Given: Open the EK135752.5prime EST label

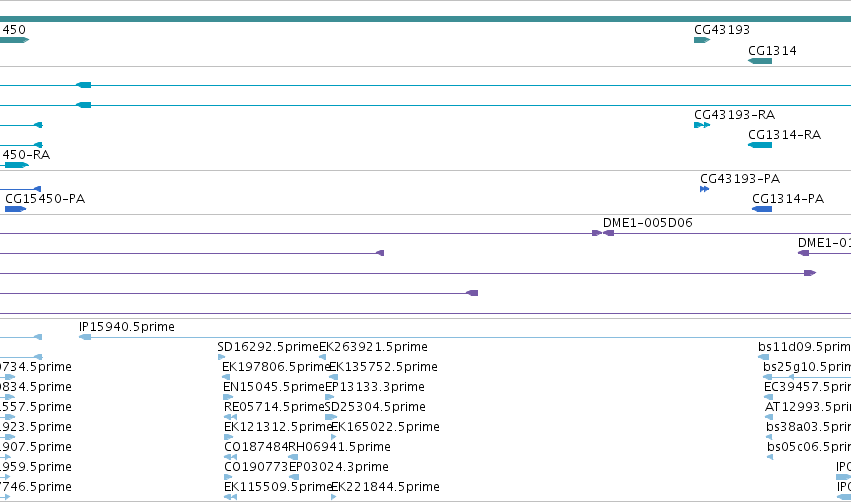Looking at the screenshot, I should (x=384, y=367).
